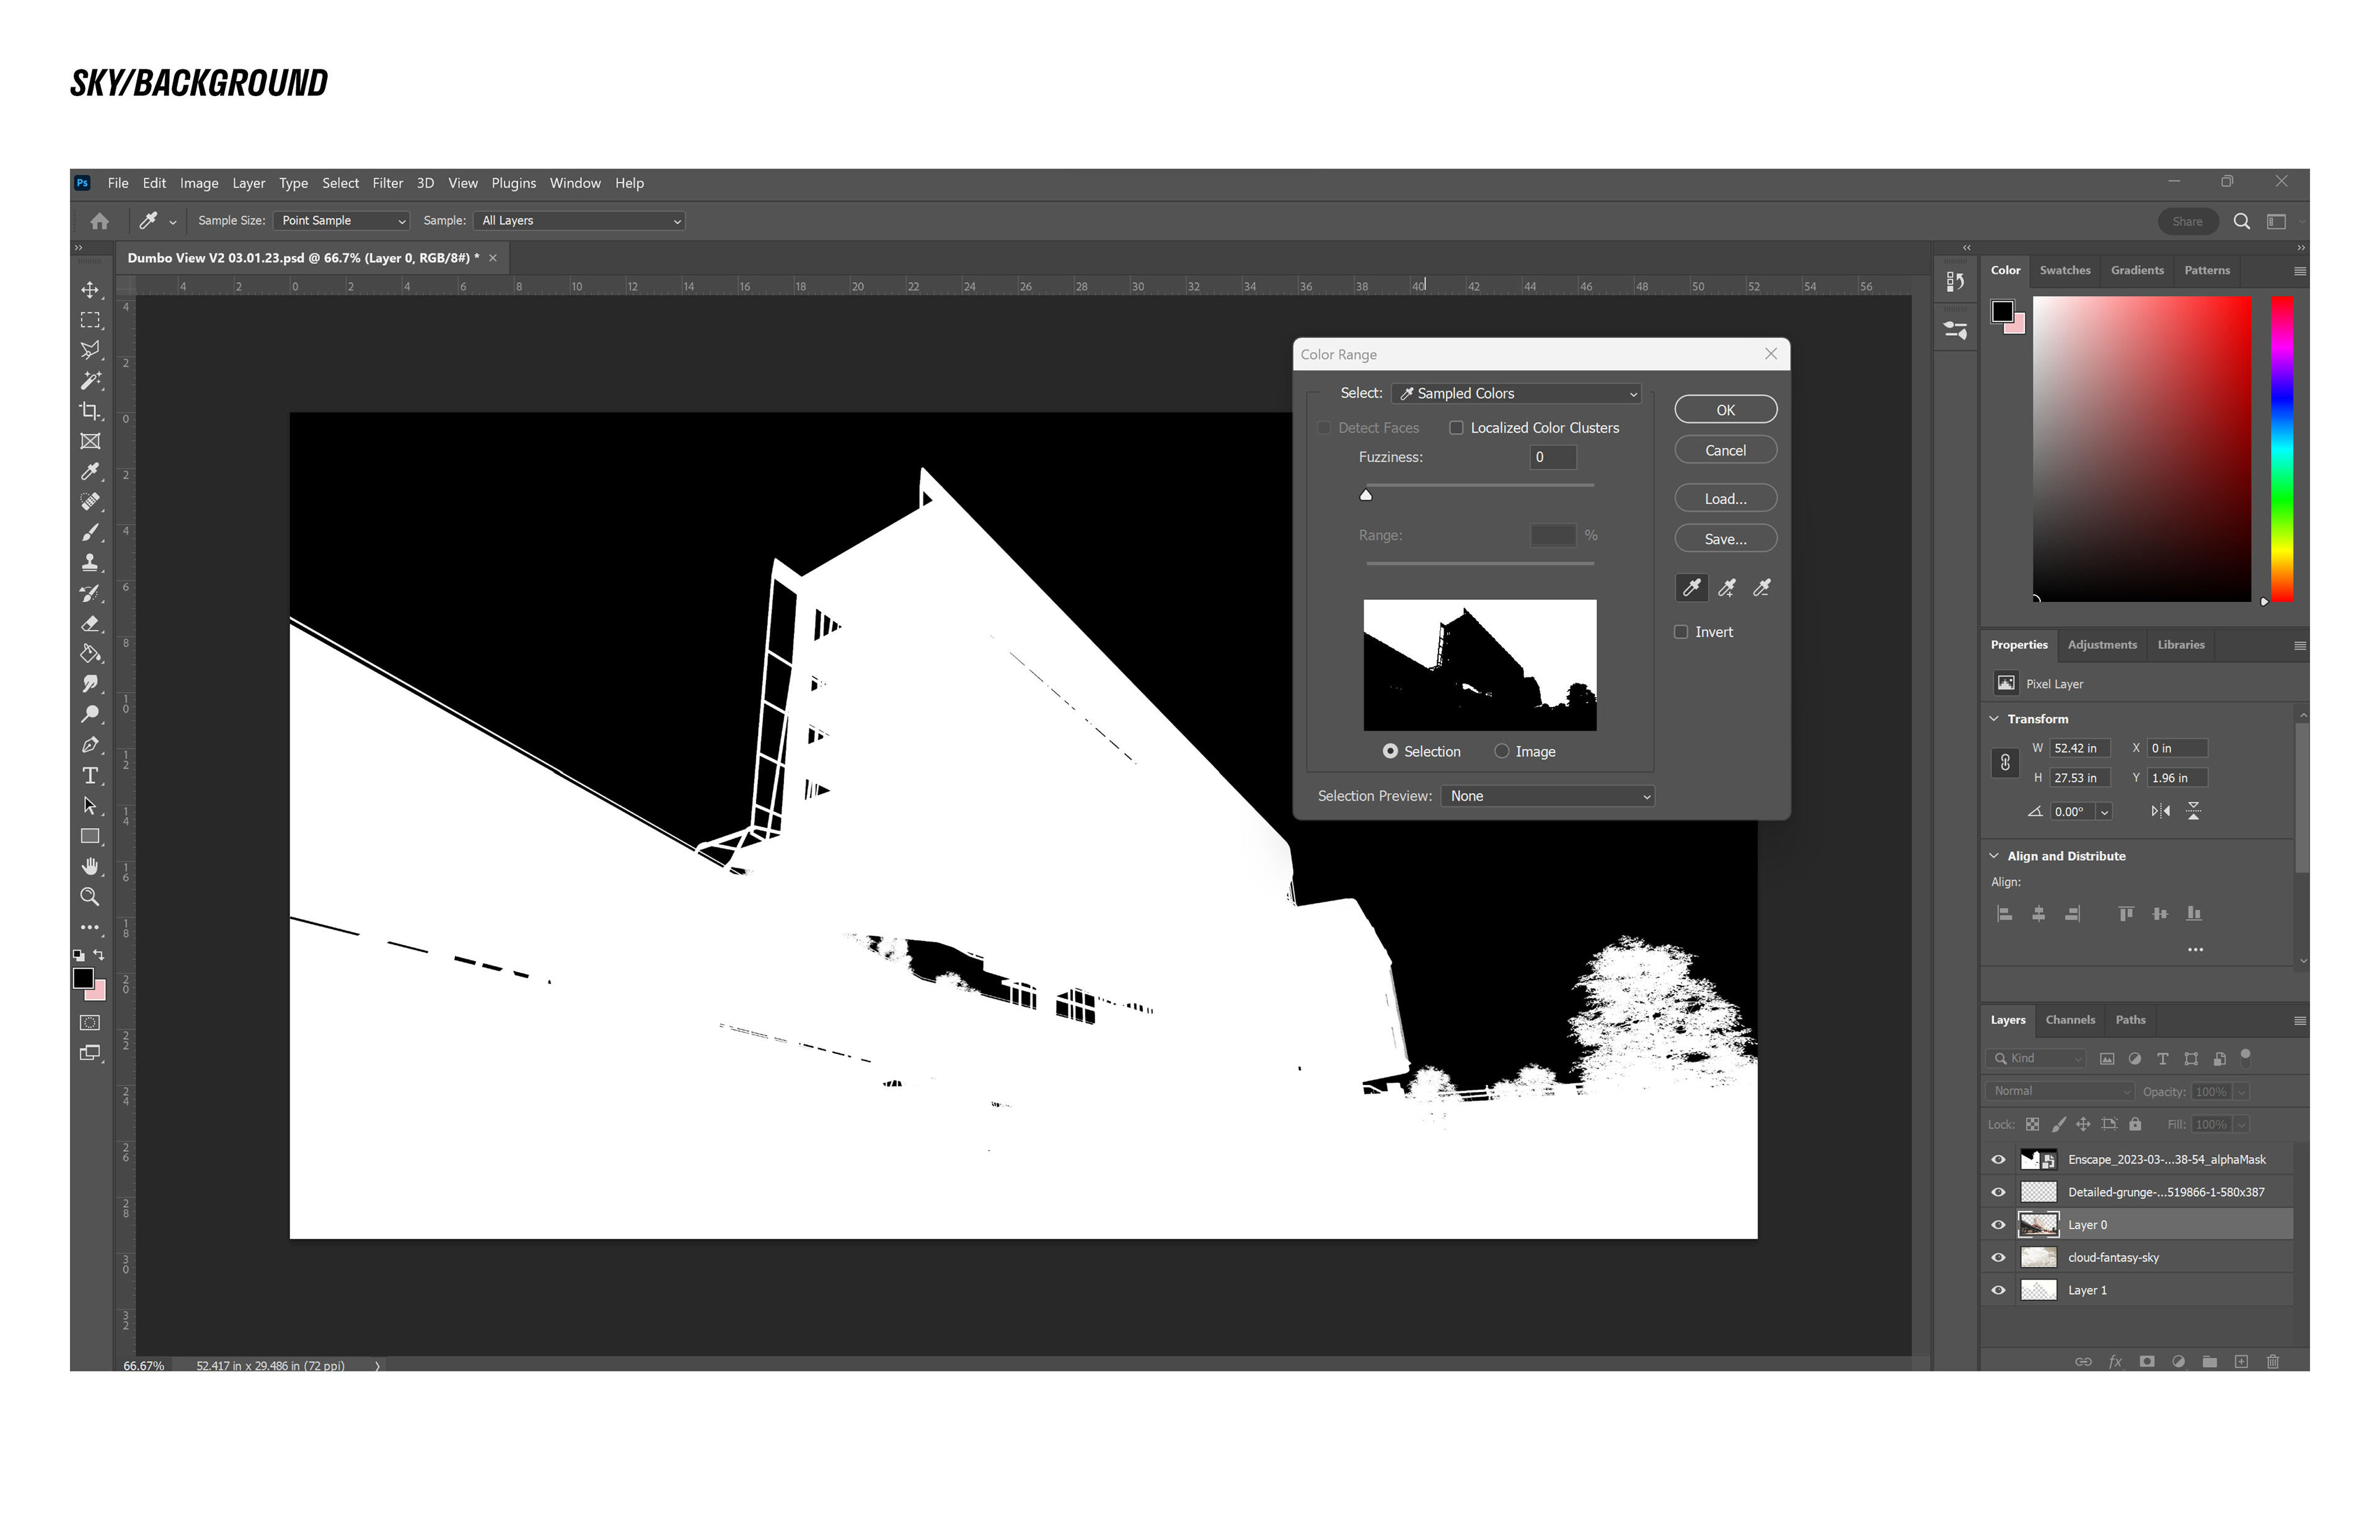Select the Move tool

90,290
